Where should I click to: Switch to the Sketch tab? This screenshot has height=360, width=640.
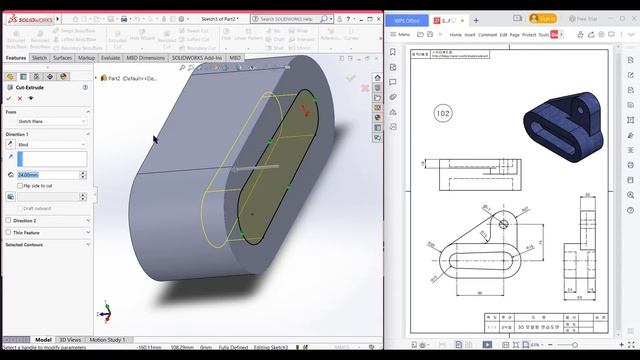pyautogui.click(x=39, y=58)
